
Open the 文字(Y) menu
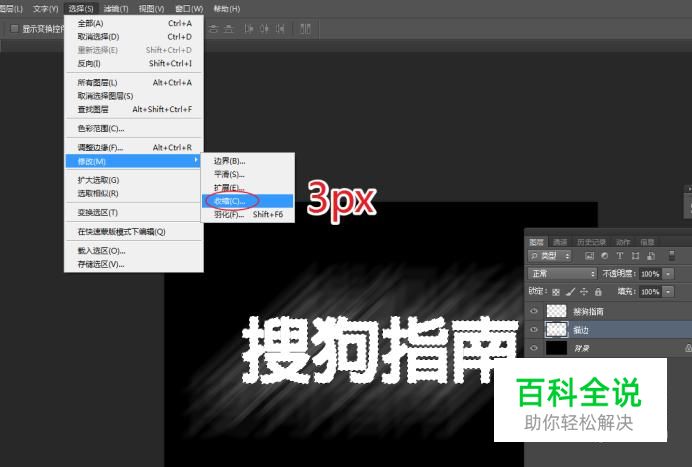point(46,8)
